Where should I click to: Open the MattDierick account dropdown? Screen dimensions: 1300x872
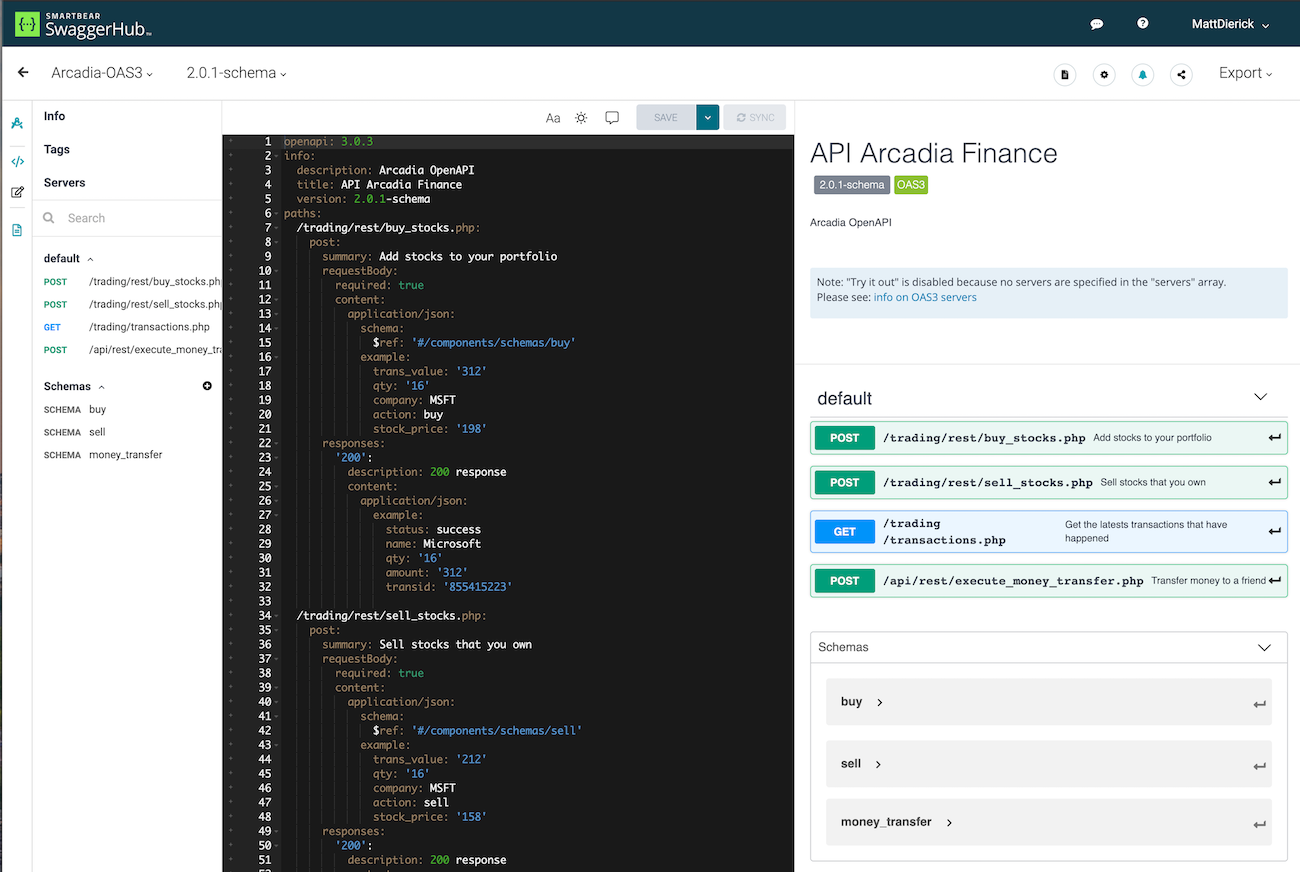point(1231,24)
